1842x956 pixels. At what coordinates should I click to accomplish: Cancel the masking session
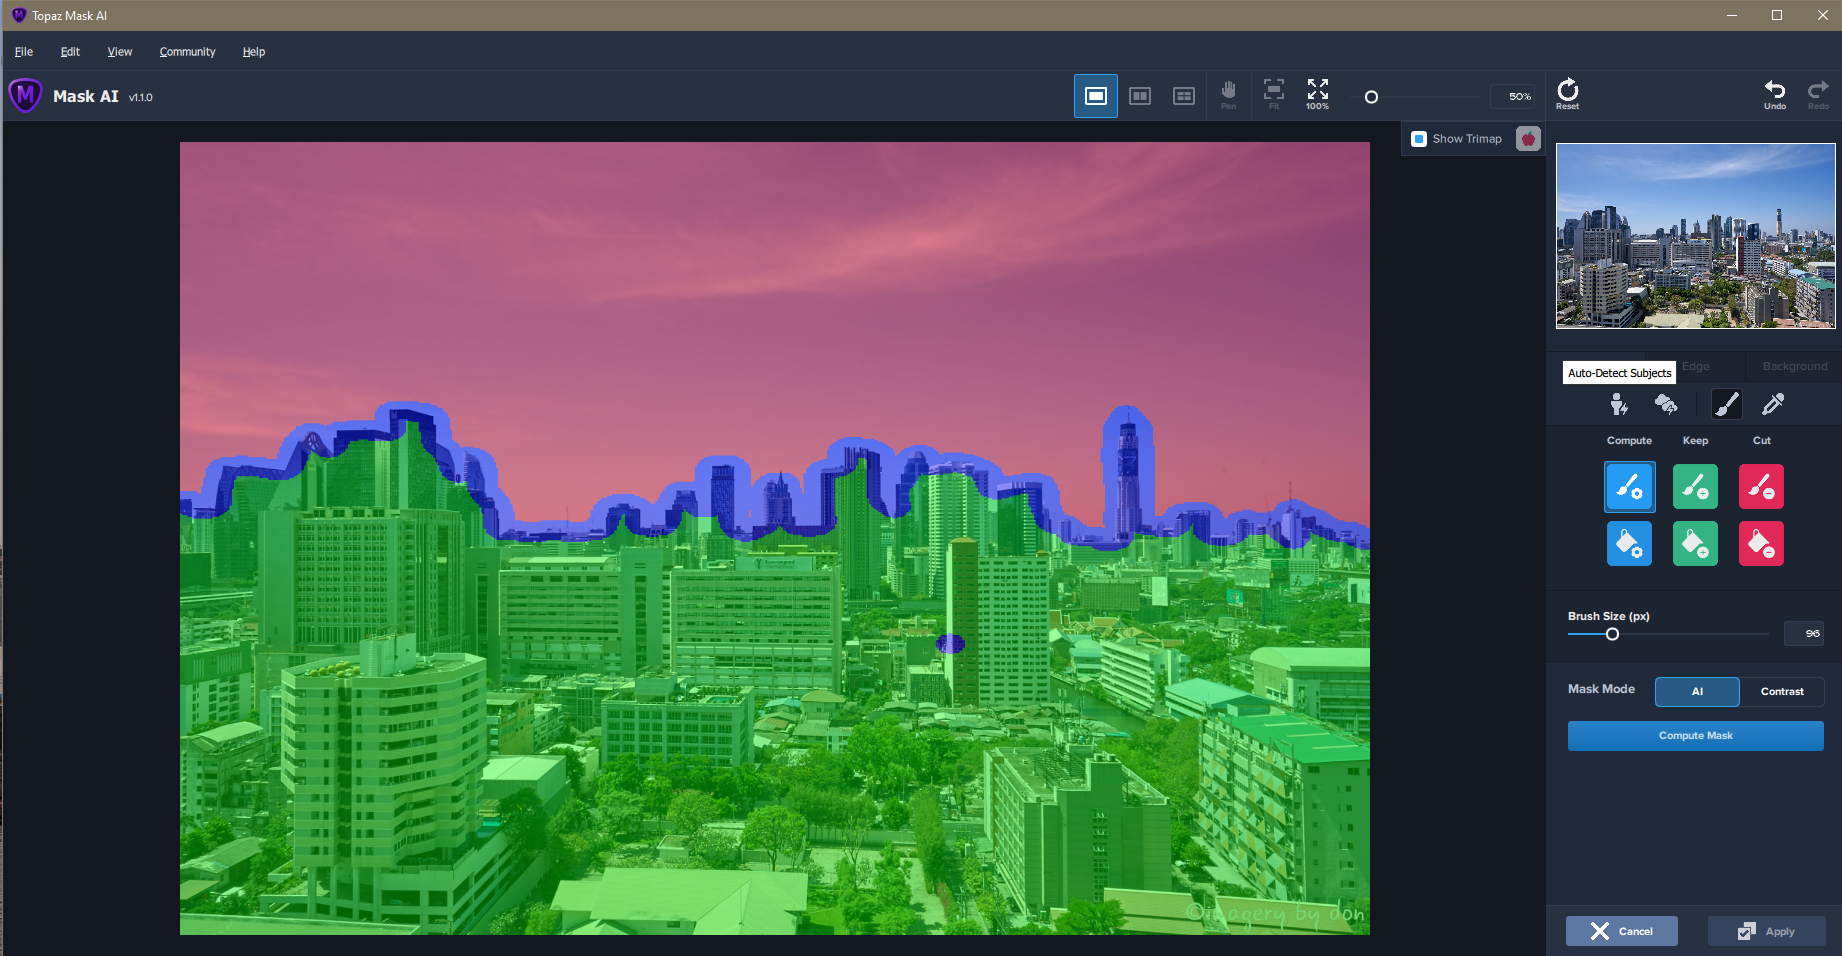tap(1622, 931)
